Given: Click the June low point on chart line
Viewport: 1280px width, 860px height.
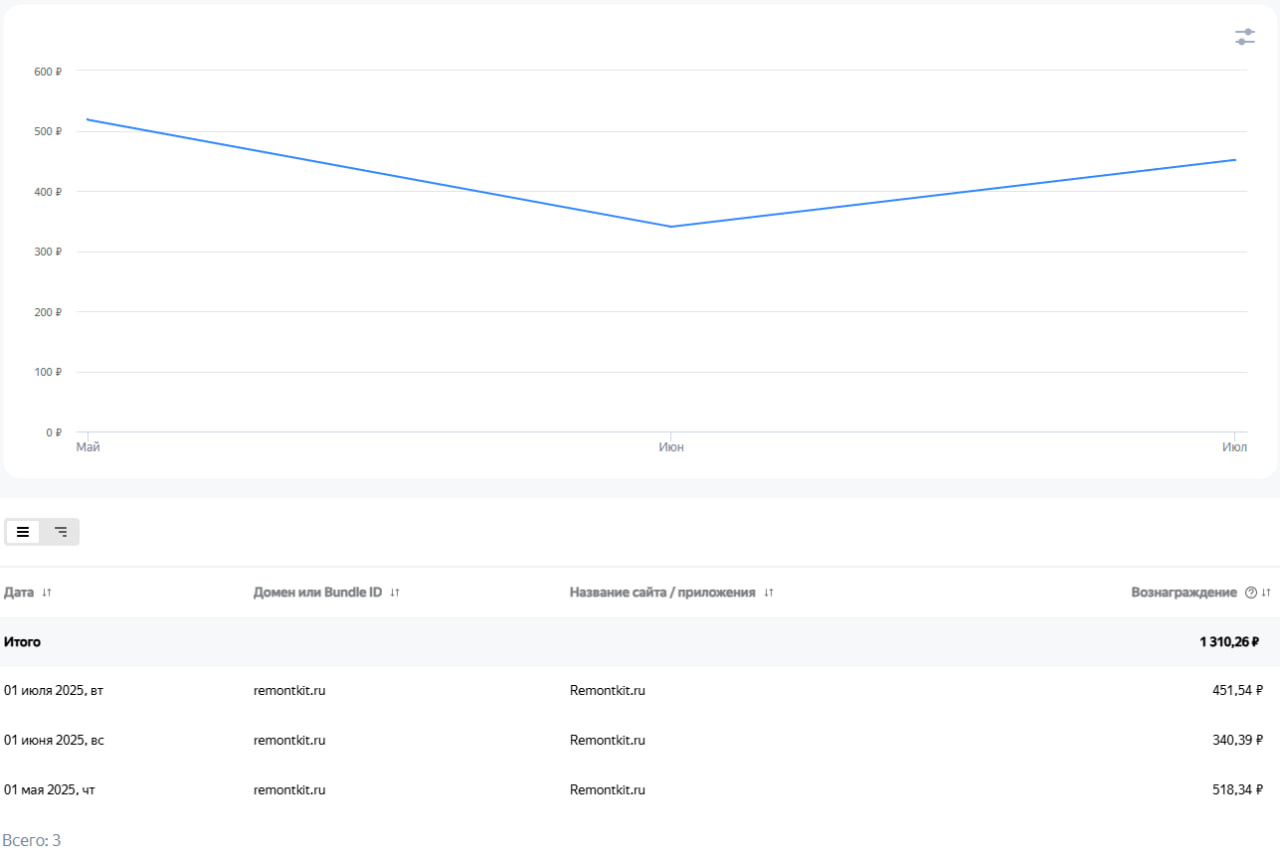Looking at the screenshot, I should [671, 226].
